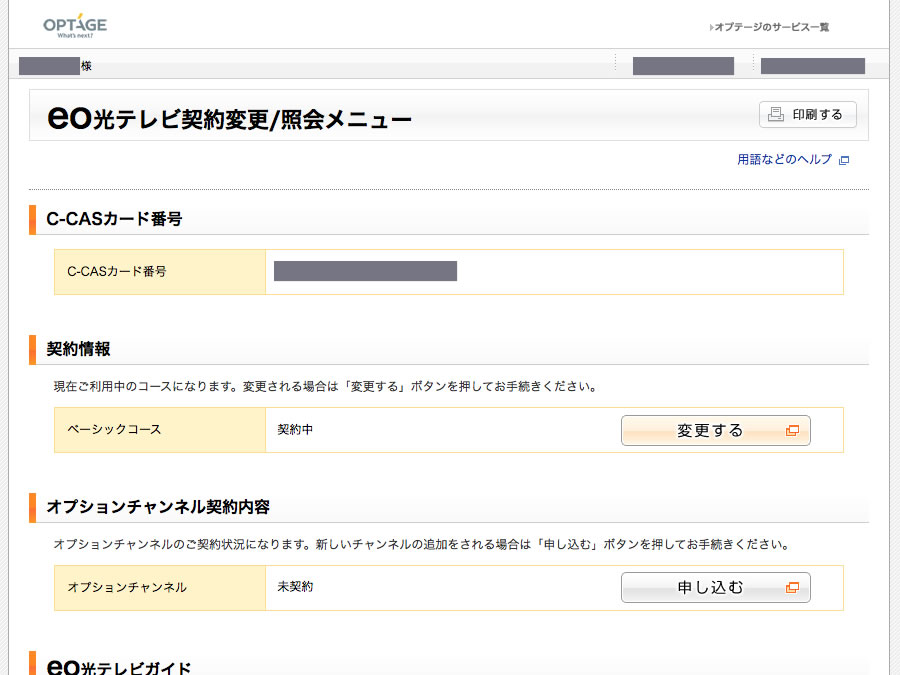900x675 pixels.
Task: Click the new-window icon beside 用語などのヘルプ
Action: coord(844,160)
